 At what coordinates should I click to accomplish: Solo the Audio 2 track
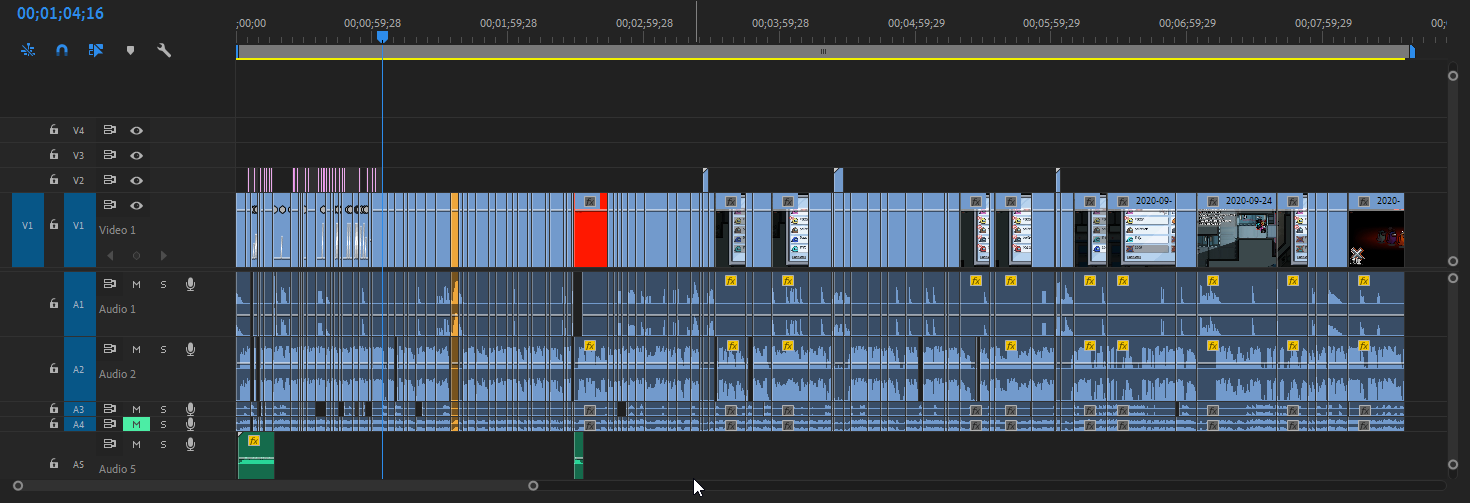[163, 349]
